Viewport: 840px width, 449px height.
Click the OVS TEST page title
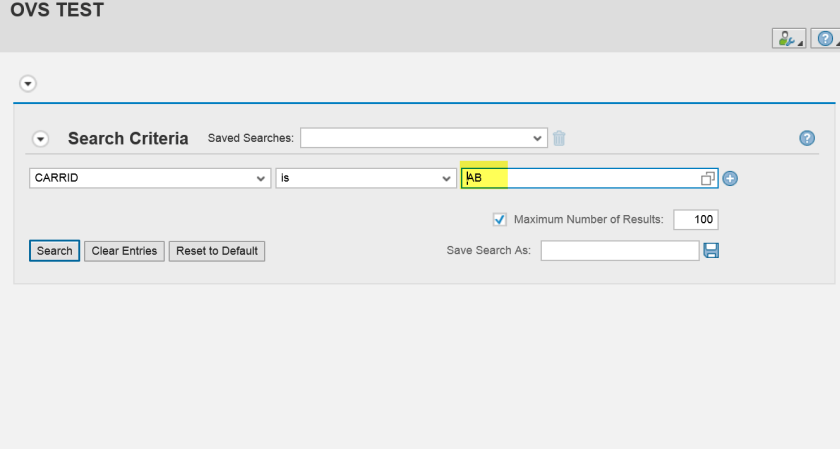(x=57, y=12)
